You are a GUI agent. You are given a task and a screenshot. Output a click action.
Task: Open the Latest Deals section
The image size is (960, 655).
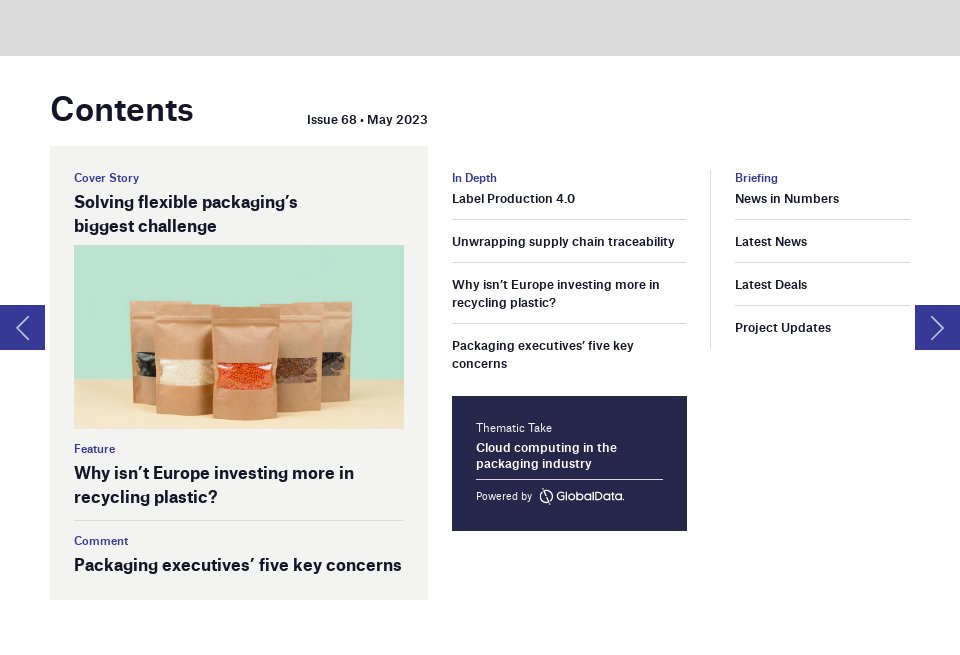pos(771,285)
